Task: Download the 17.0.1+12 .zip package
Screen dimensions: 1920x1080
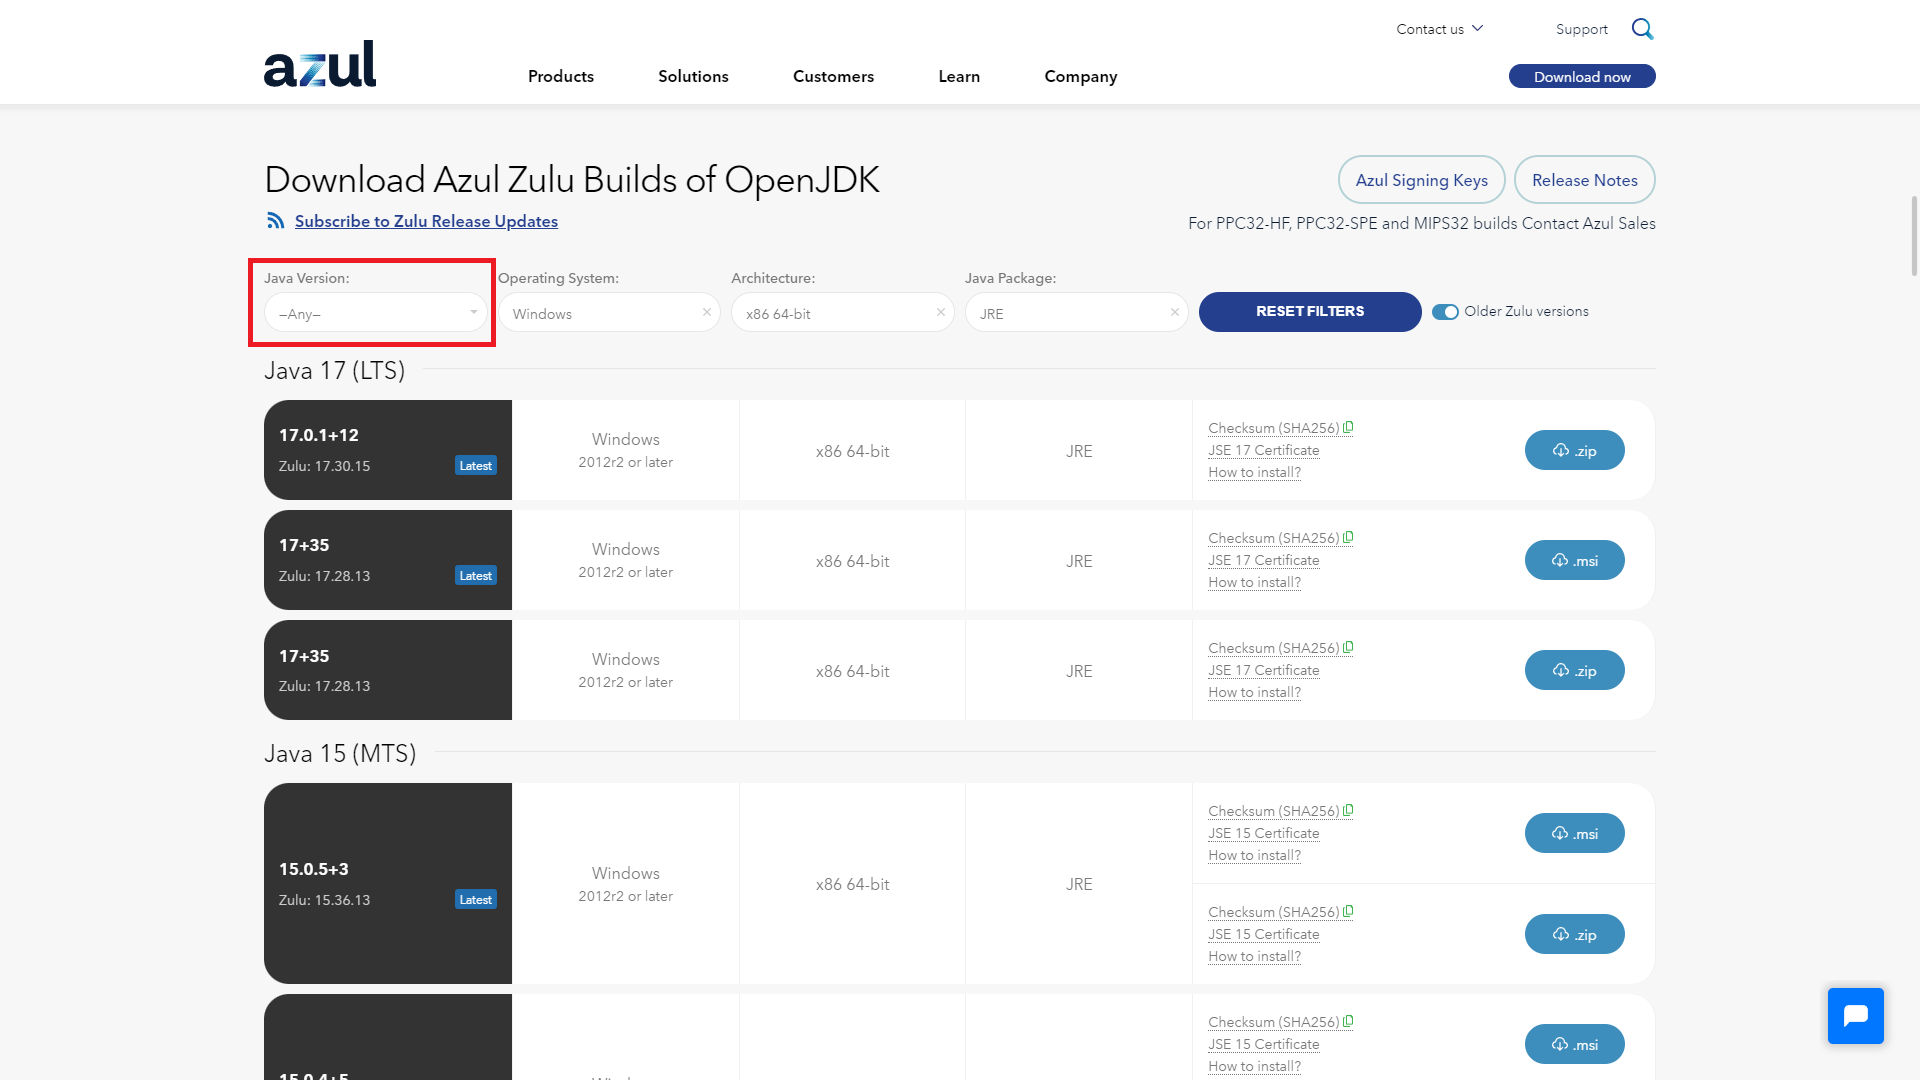Action: tap(1574, 450)
